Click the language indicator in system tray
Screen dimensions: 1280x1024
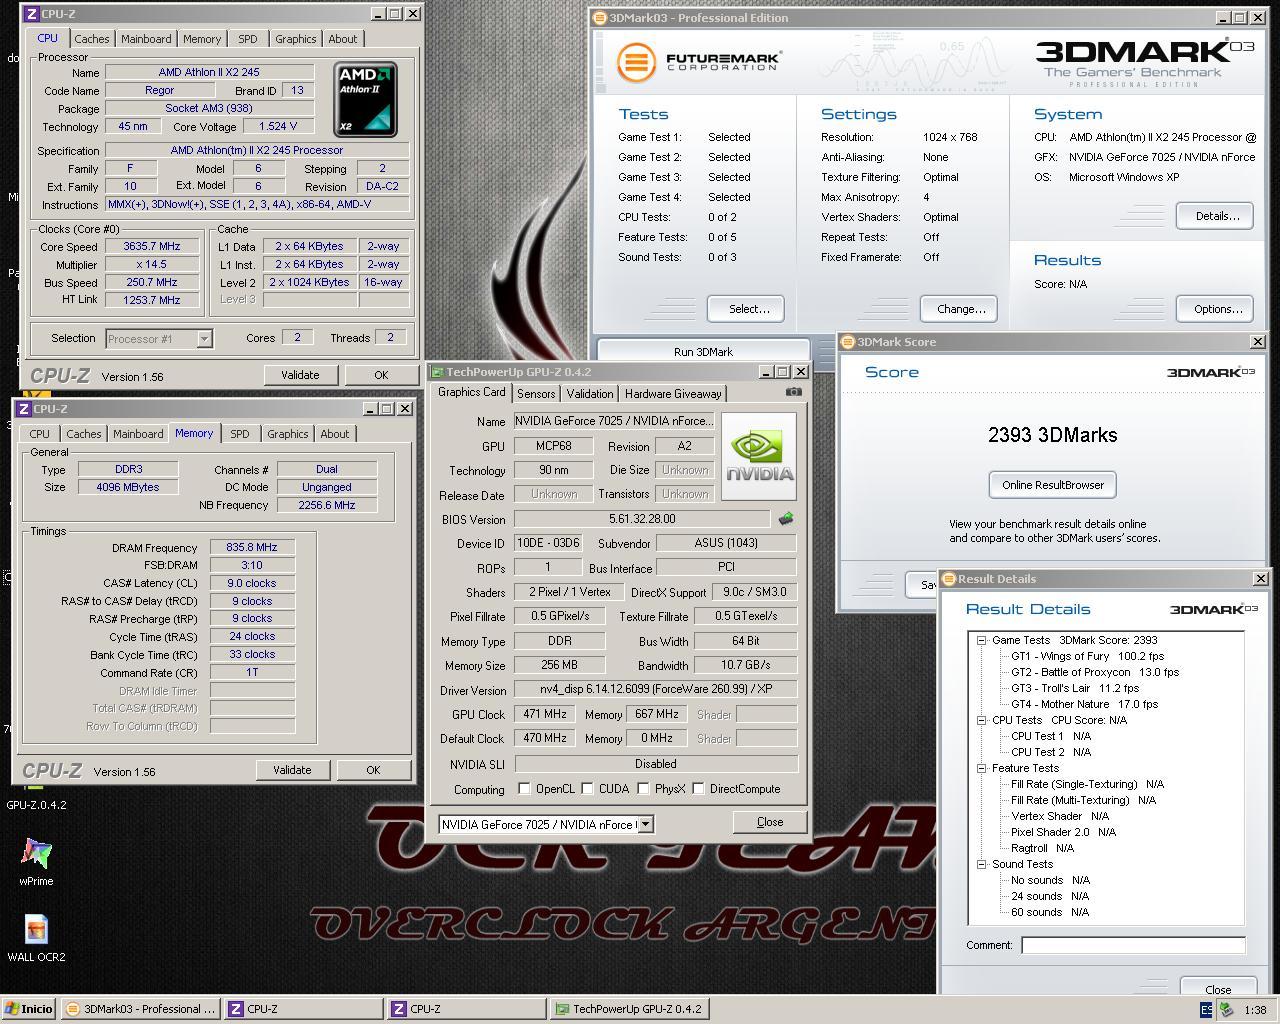pos(1206,1010)
